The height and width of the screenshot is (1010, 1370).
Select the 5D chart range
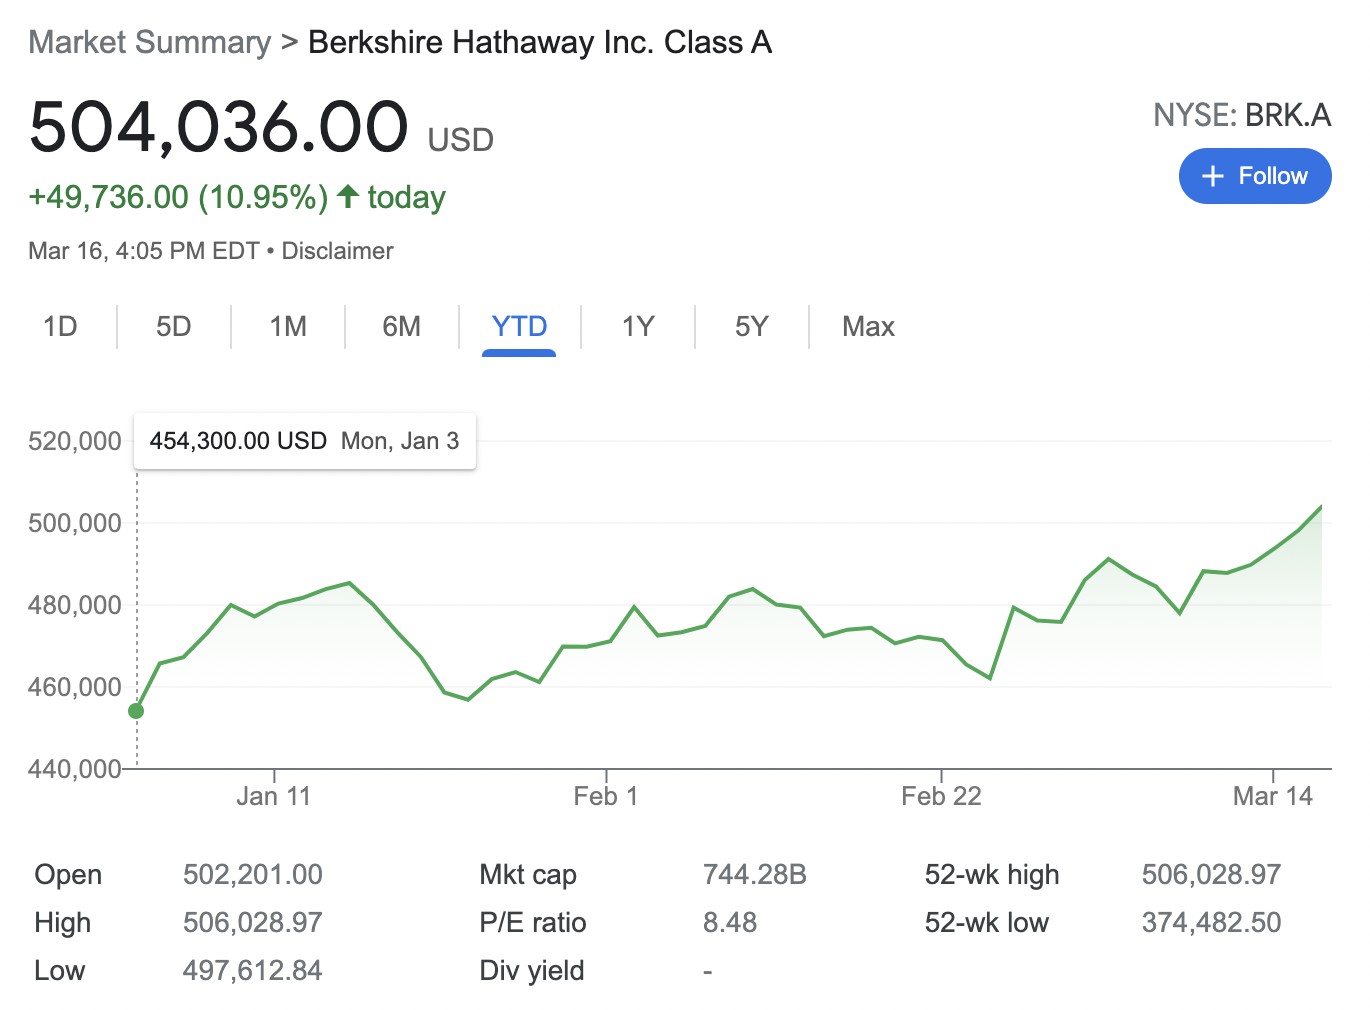tap(173, 327)
